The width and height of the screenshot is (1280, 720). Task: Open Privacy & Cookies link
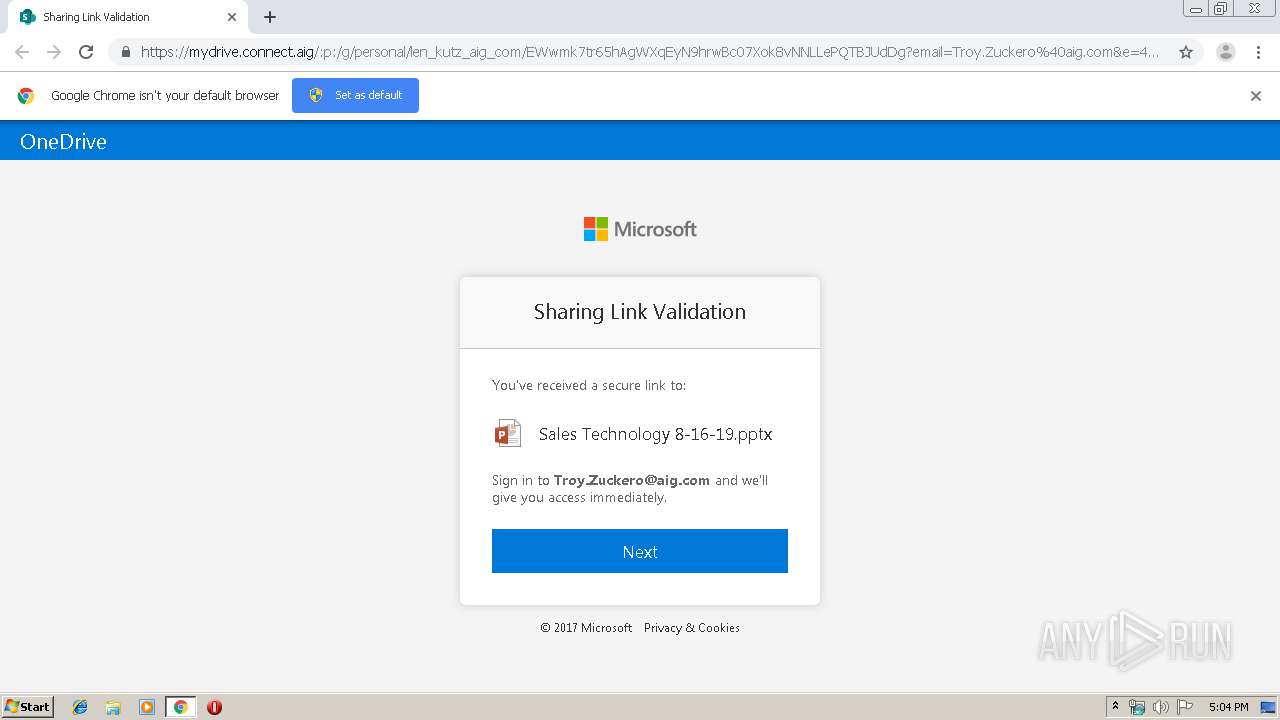point(692,628)
